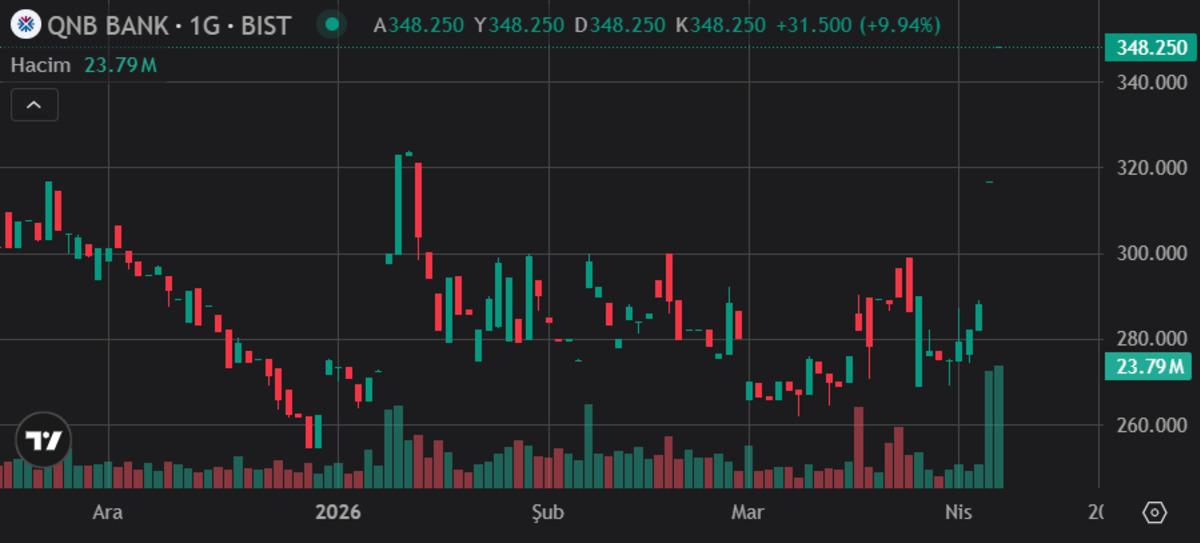Click the 23.79 M volume label on axis
The height and width of the screenshot is (543, 1200).
coord(1150,367)
